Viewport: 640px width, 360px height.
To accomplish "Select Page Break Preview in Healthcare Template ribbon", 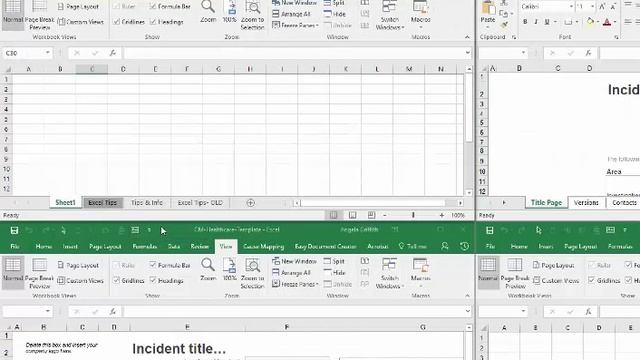I will click(39, 273).
